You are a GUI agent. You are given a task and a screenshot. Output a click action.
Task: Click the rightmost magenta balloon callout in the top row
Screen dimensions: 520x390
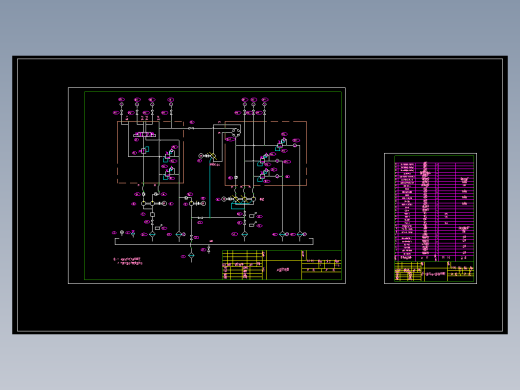point(265,100)
